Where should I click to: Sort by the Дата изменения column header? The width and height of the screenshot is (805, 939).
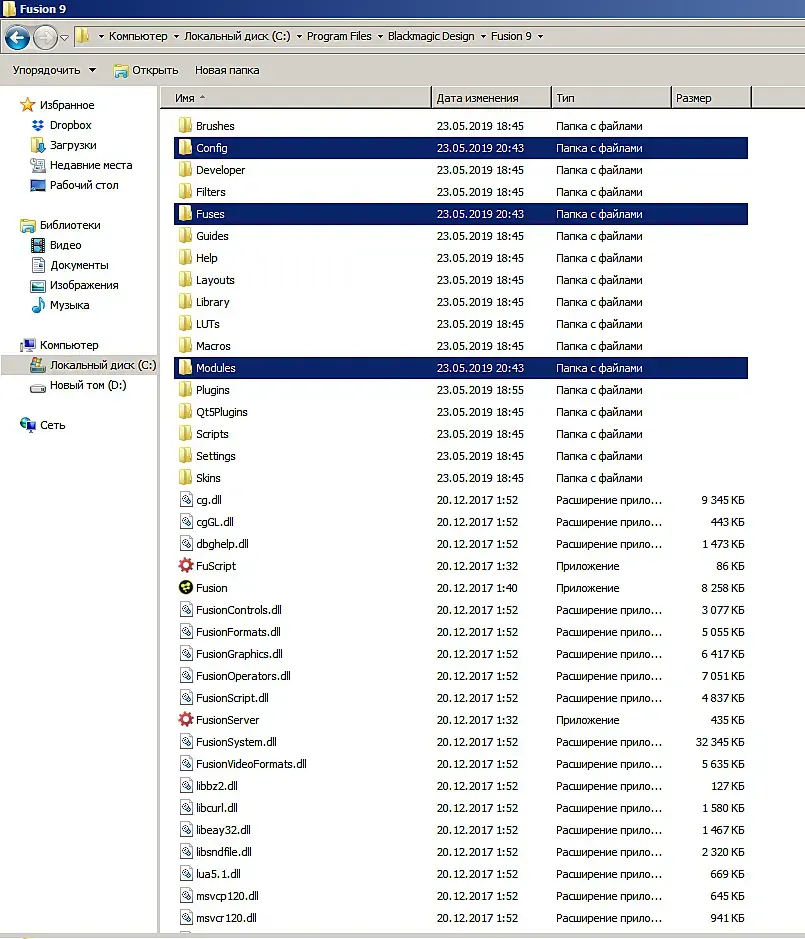tap(491, 98)
